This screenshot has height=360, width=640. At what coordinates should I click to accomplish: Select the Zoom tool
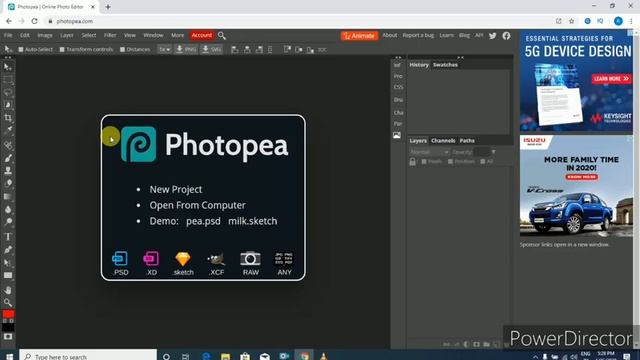pos(8,302)
